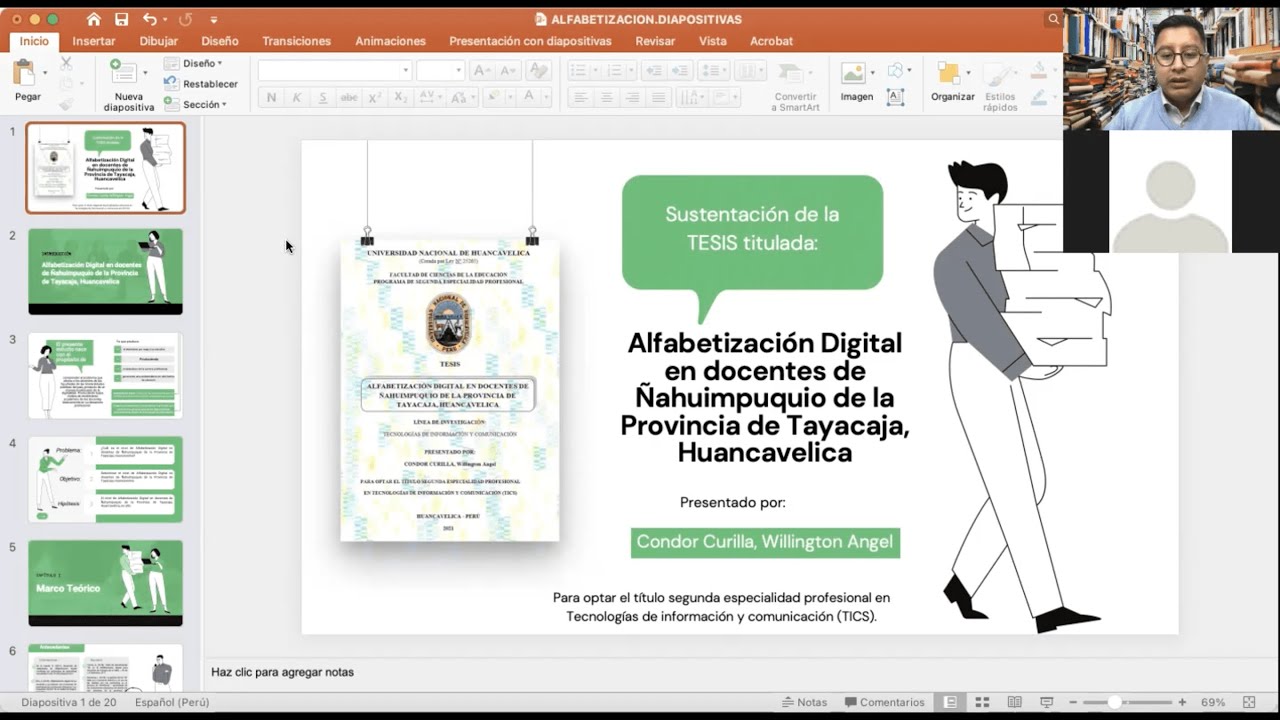Viewport: 1280px width, 720px height.
Task: Open the Sección dropdown
Action: tap(196, 104)
